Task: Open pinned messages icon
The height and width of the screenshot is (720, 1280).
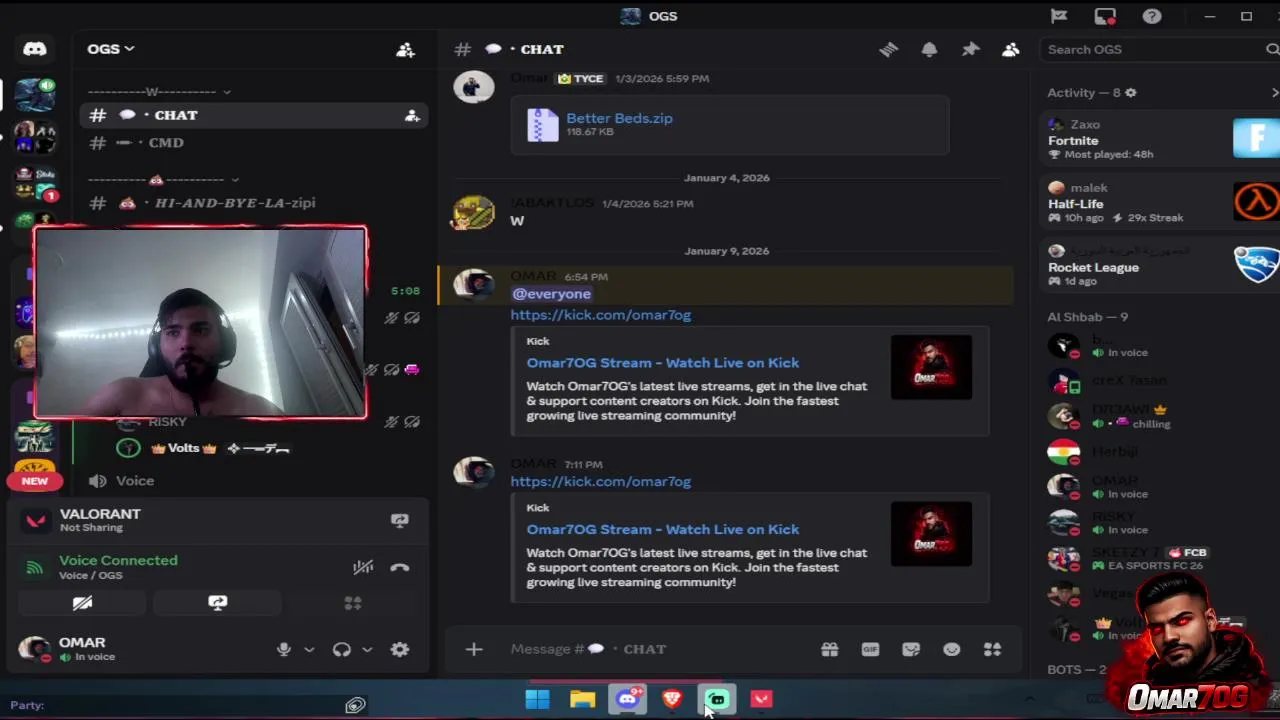Action: coord(970,49)
